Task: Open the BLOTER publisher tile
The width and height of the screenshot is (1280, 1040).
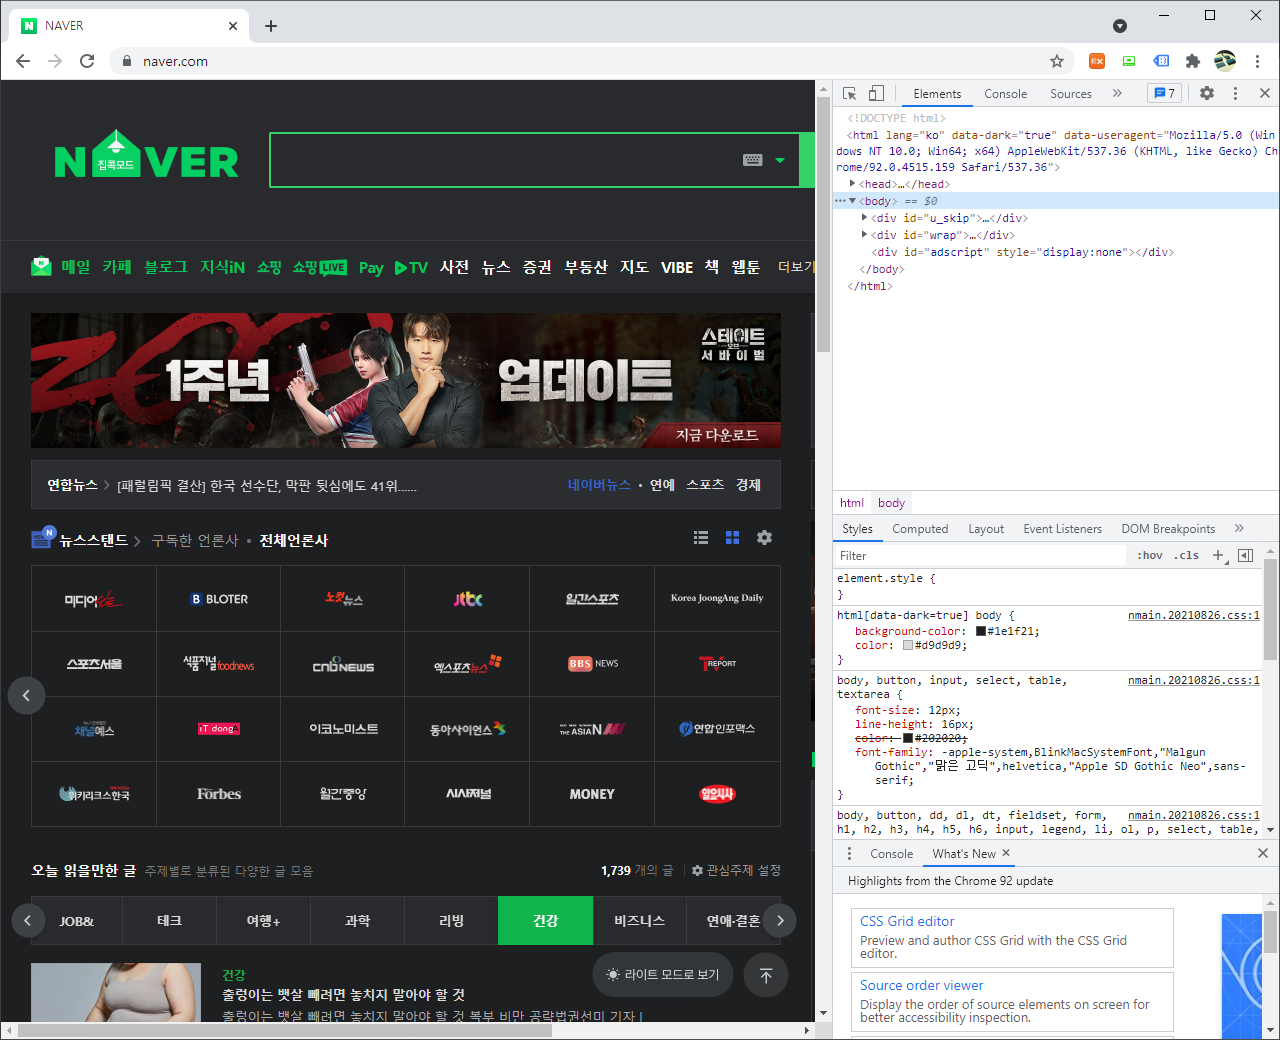Action: pyautogui.click(x=218, y=598)
